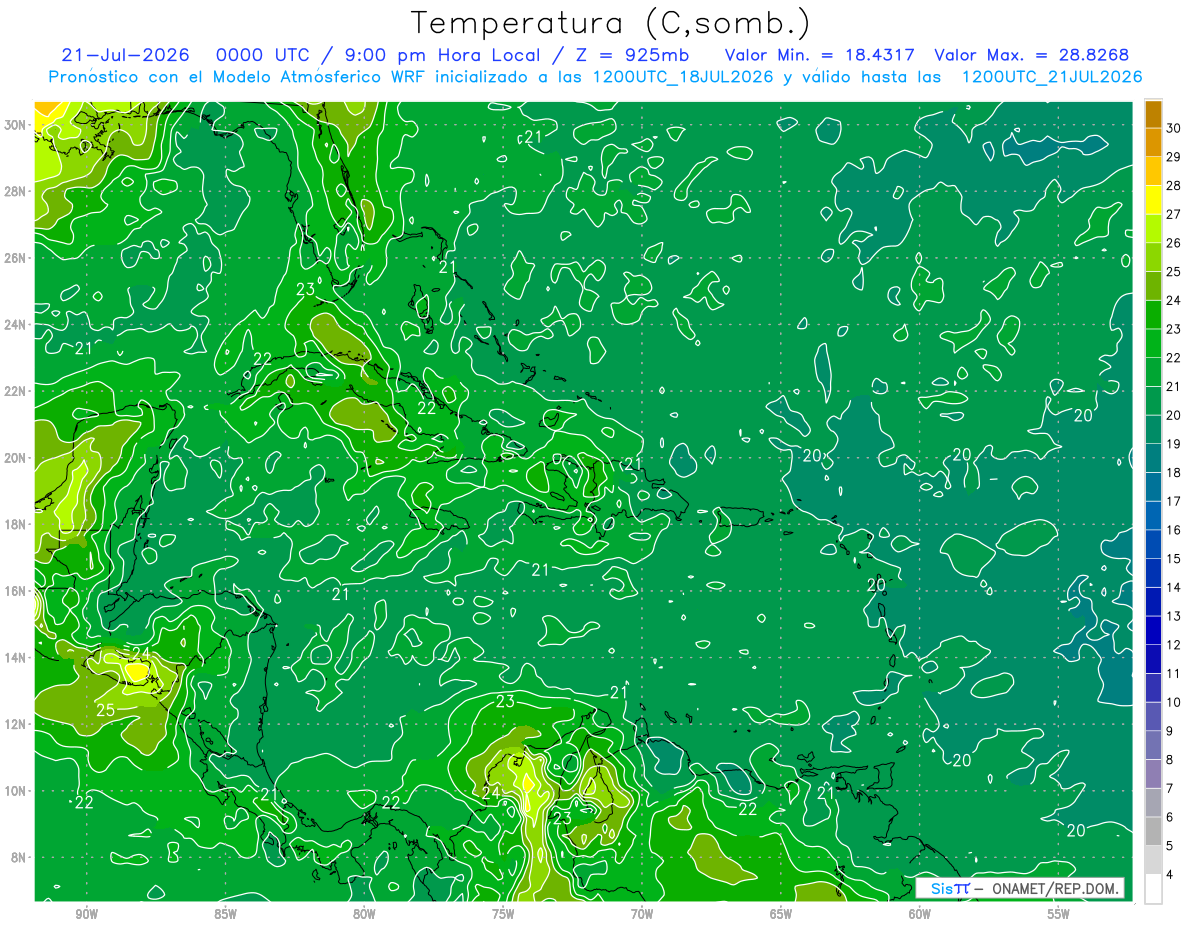Click the 90W longitude label

point(86,914)
